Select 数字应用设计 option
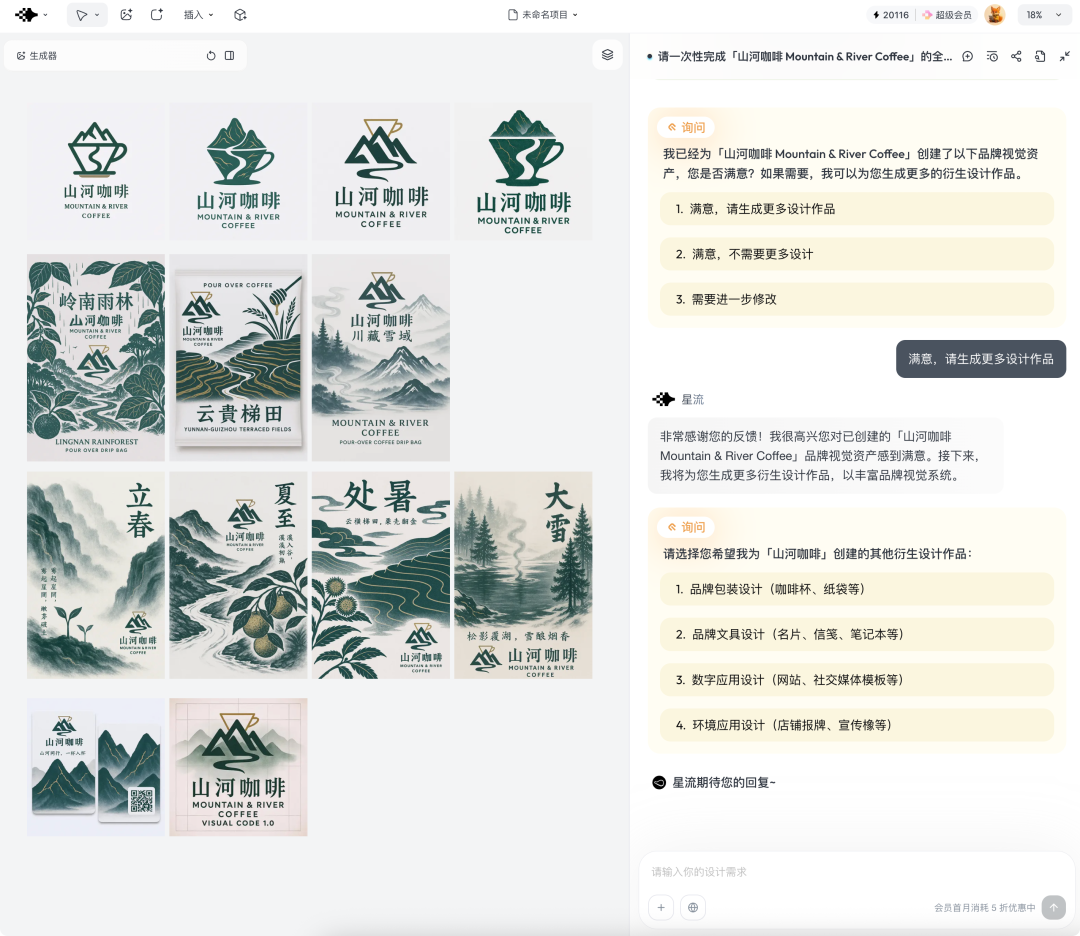Screen dimensions: 1080x936 coord(856,680)
